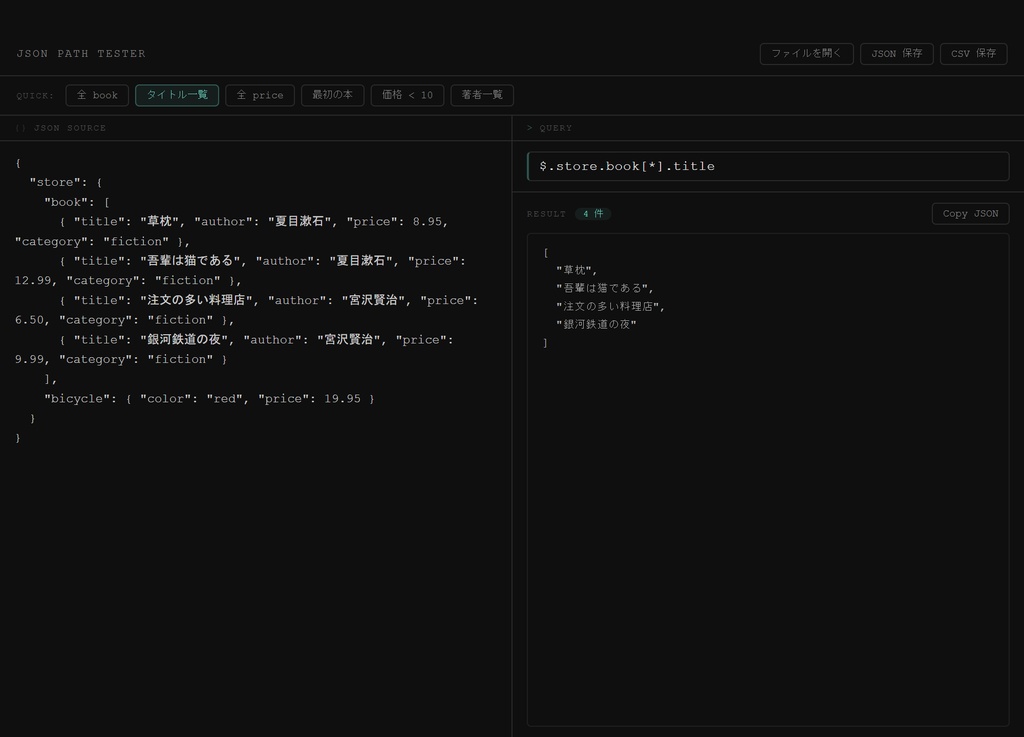Image resolution: width=1024 pixels, height=737 pixels.
Task: Click title 注文の多い料理店 in JSON source
Action: [x=197, y=300]
